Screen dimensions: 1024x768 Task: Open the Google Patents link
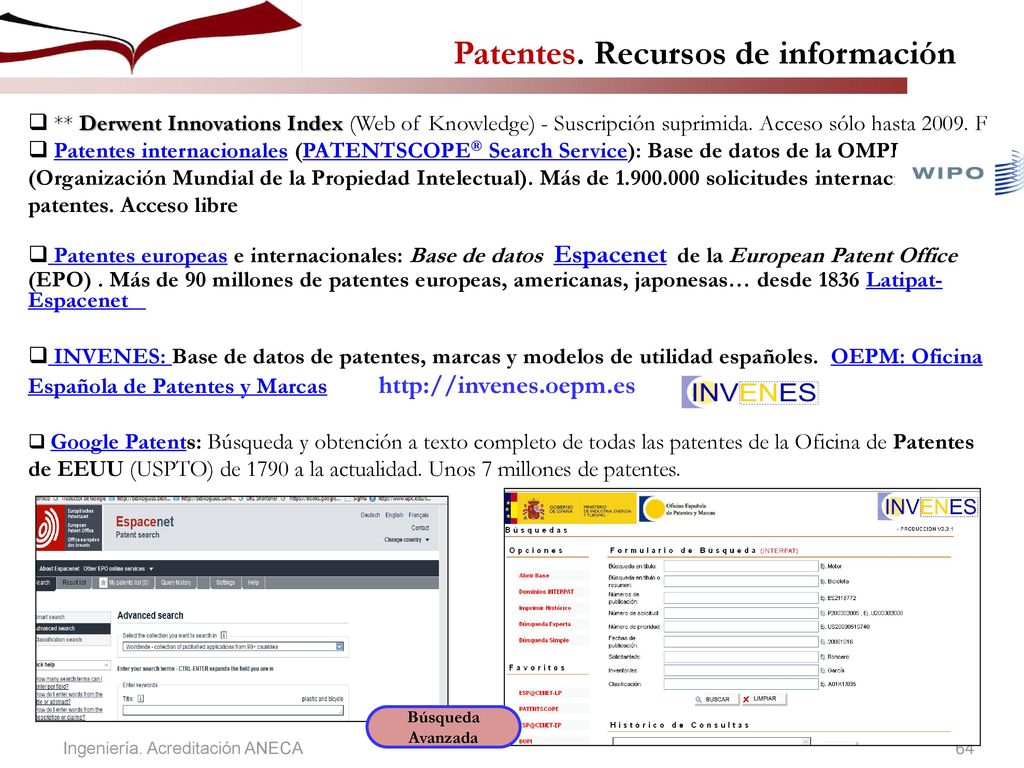[119, 442]
